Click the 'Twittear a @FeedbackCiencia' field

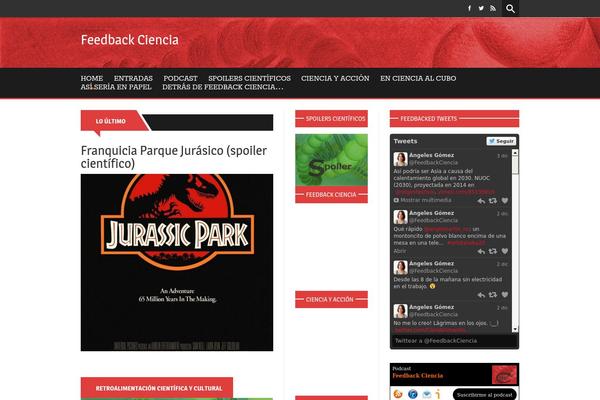[454, 341]
